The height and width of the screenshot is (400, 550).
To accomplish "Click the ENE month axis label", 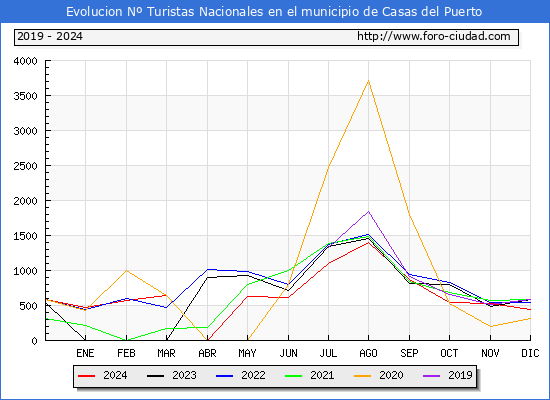I will (x=85, y=353).
